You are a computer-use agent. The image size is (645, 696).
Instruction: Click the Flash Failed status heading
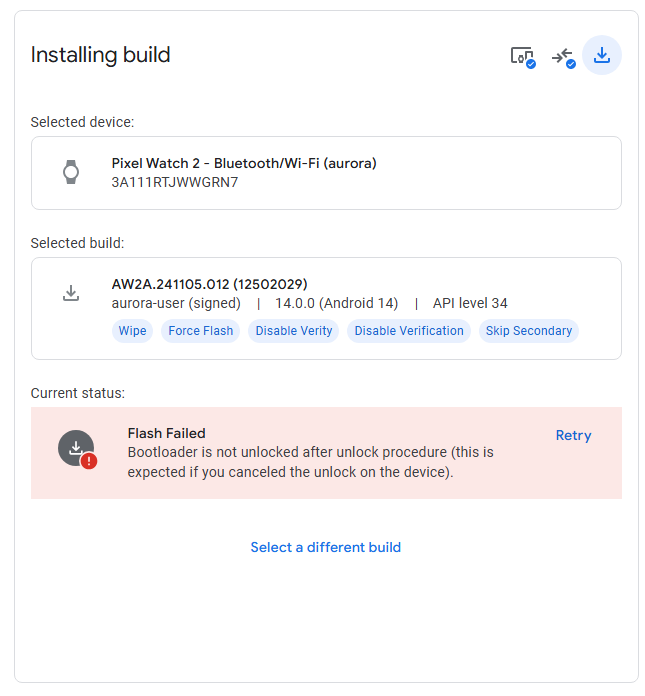click(166, 433)
